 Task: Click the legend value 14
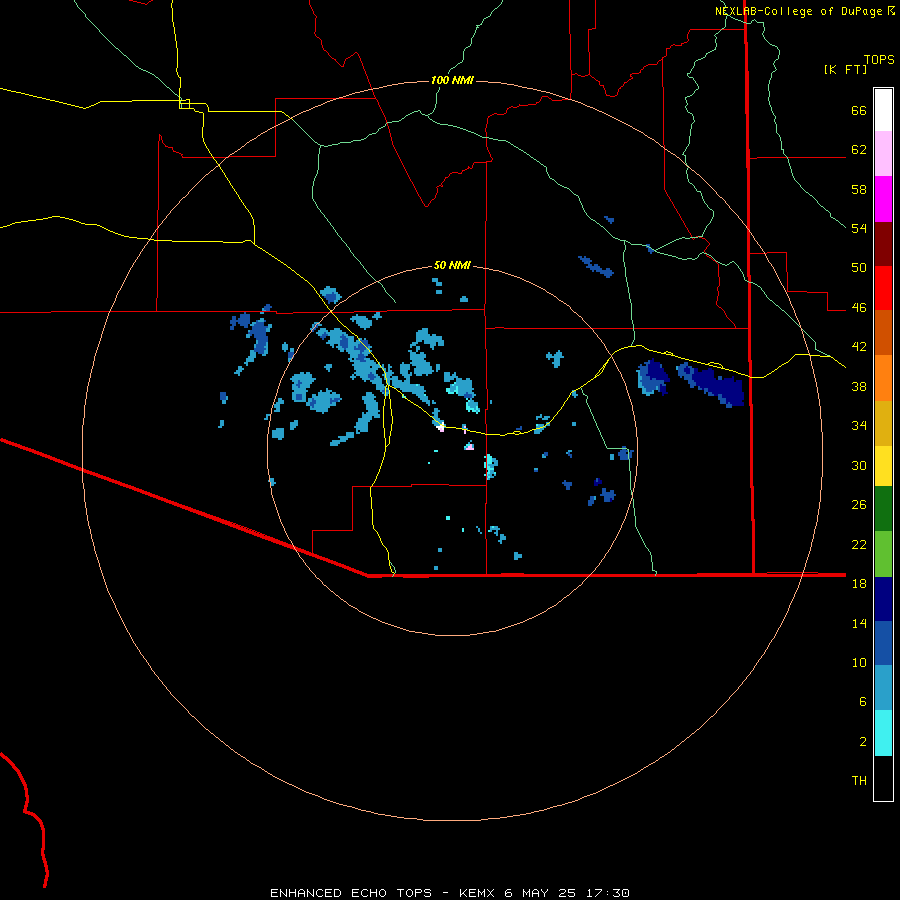click(859, 623)
